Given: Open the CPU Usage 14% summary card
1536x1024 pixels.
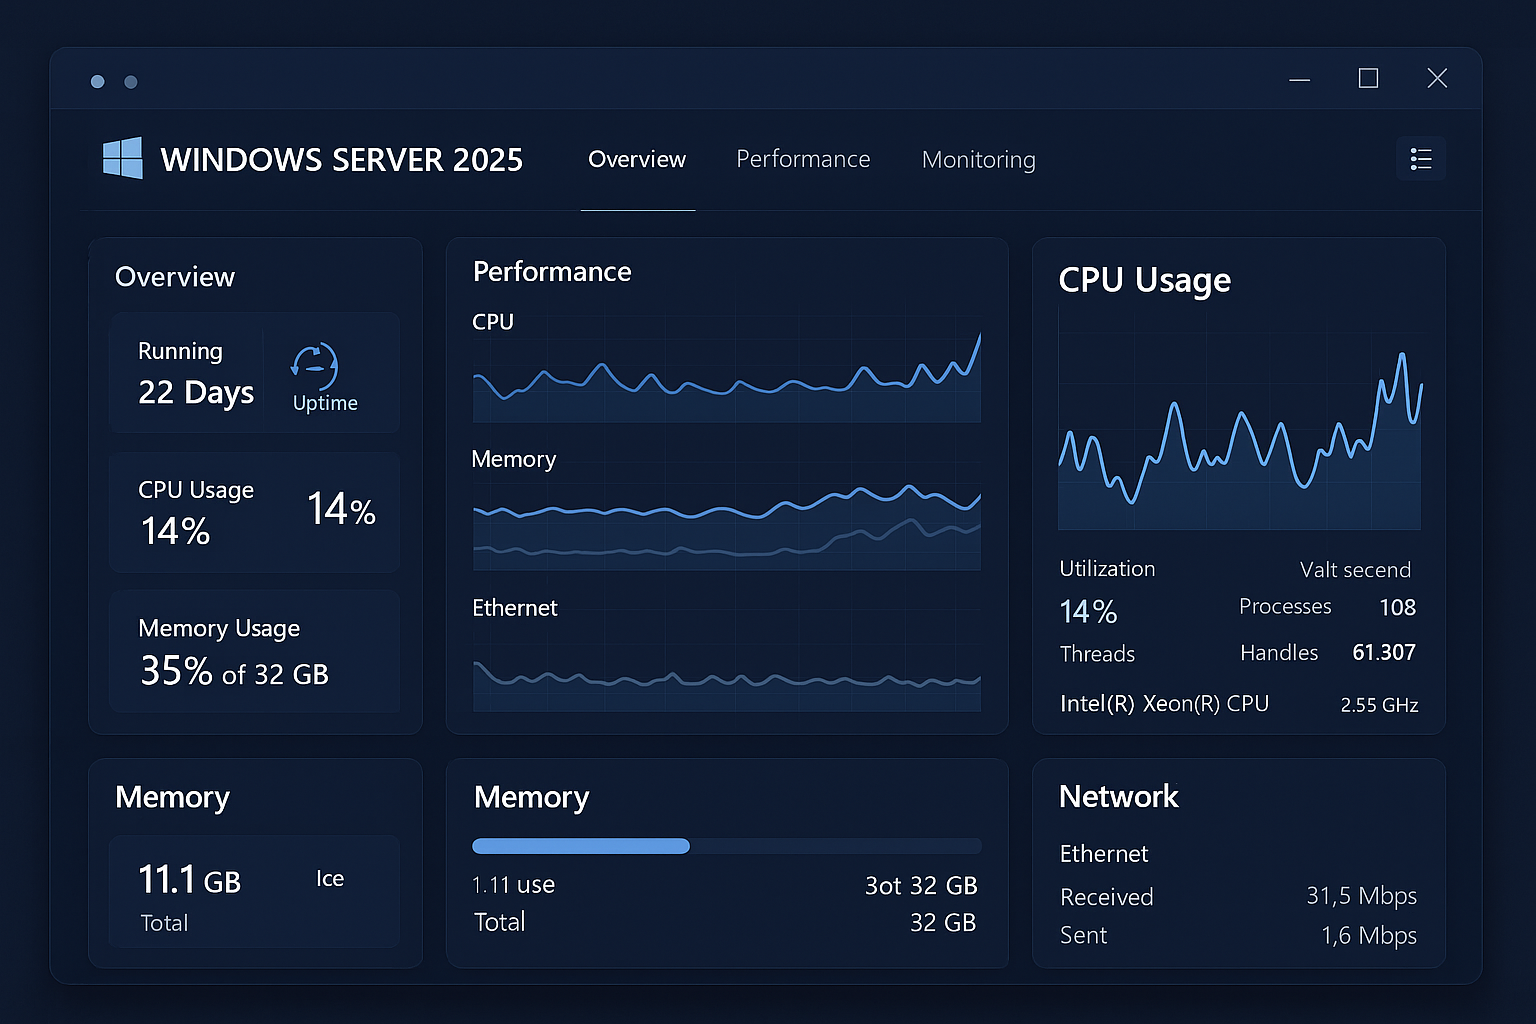Looking at the screenshot, I should [x=254, y=512].
